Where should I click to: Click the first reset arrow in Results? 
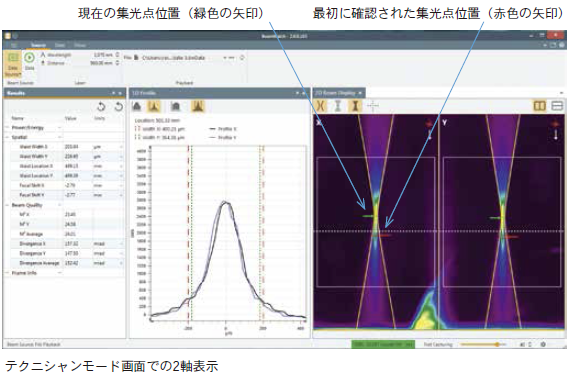101,107
